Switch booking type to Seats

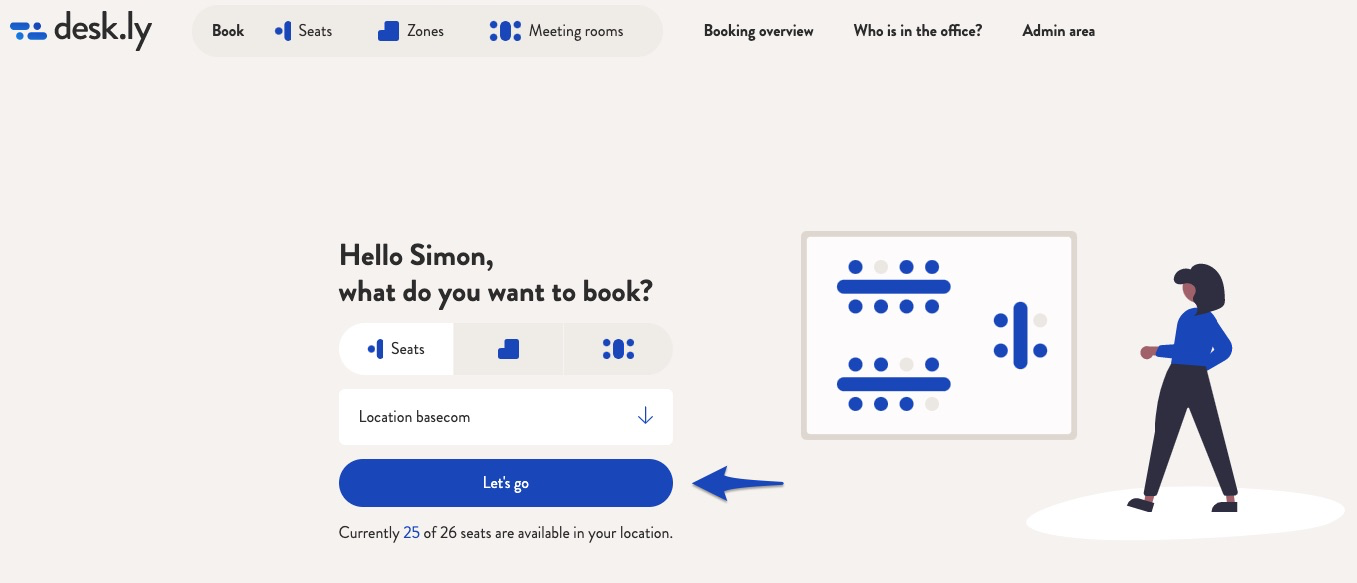[396, 349]
